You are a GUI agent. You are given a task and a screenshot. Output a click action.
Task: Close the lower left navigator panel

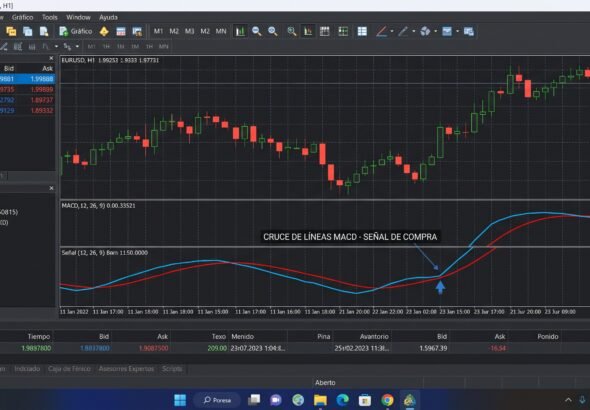pyautogui.click(x=52, y=188)
